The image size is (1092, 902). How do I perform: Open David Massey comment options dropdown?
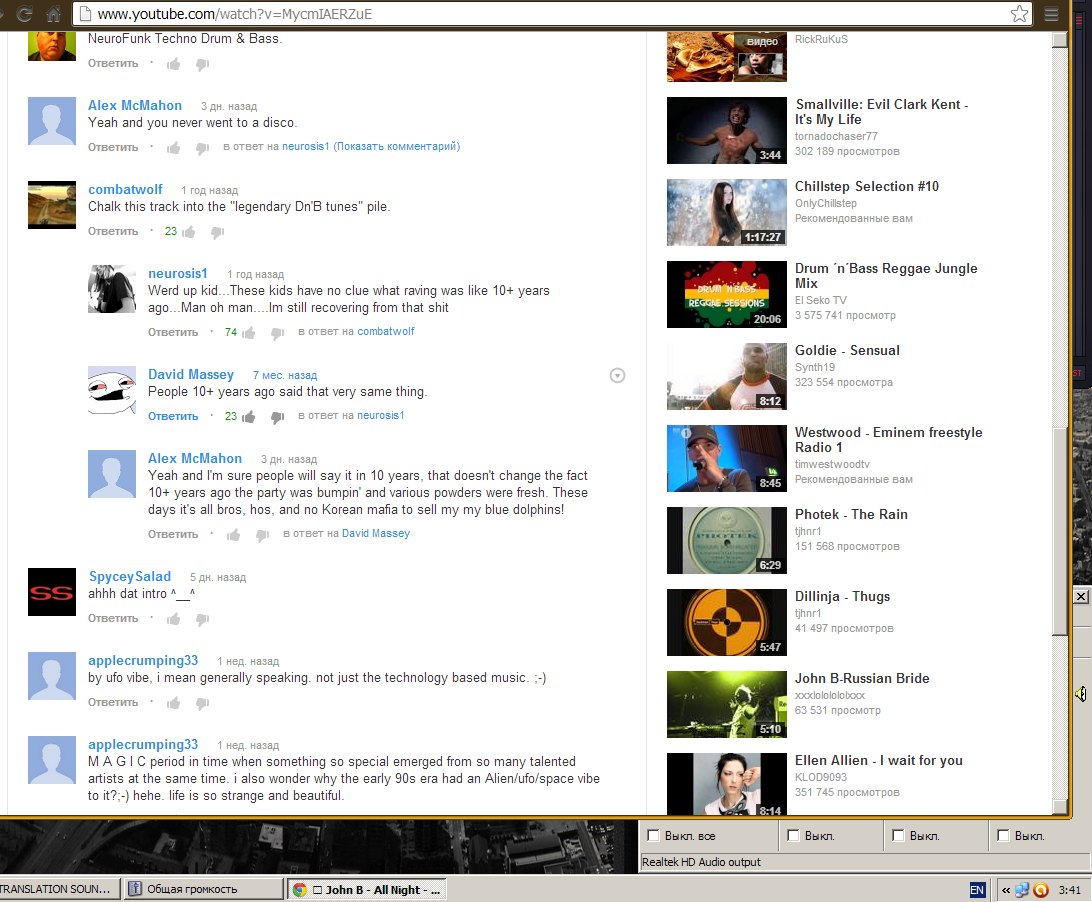pyautogui.click(x=617, y=375)
